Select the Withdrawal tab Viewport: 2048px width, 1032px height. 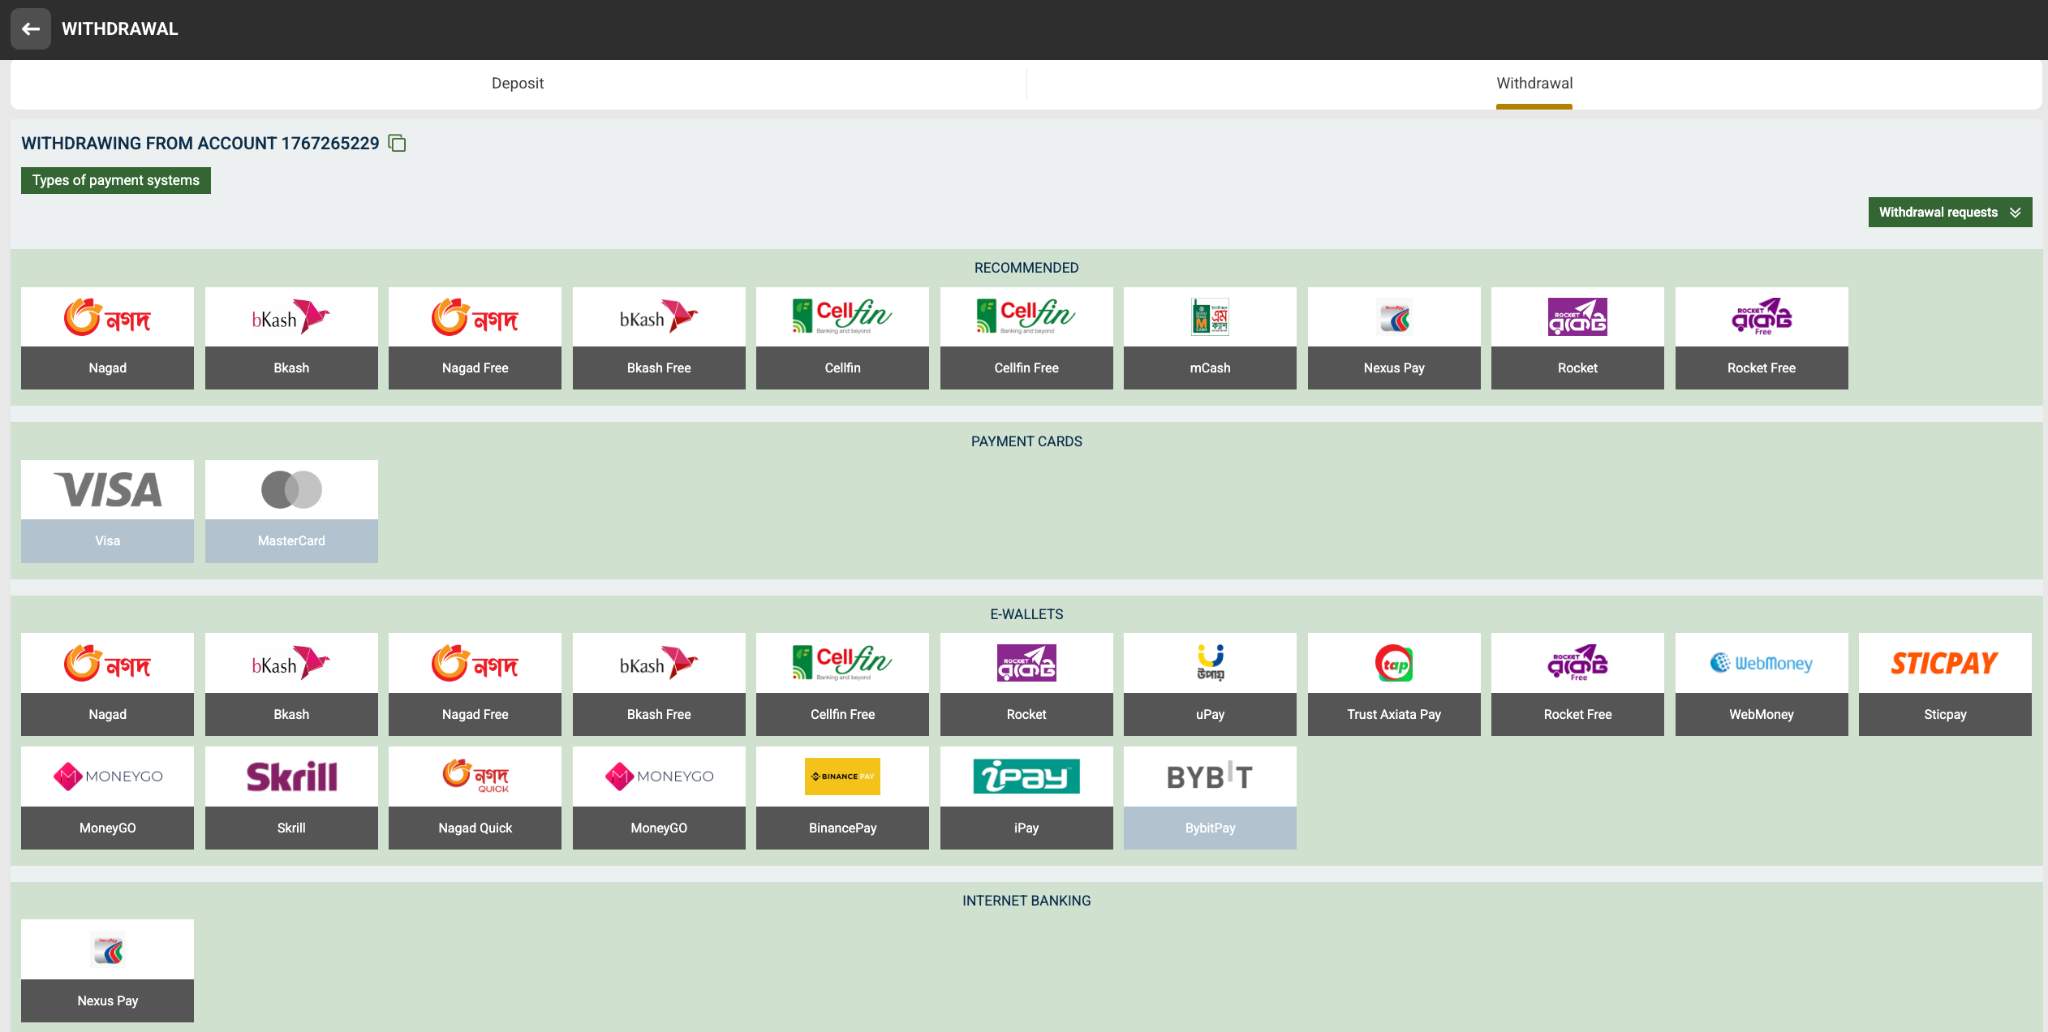(x=1534, y=83)
